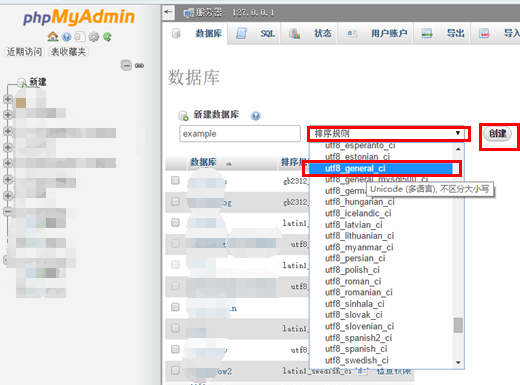Screen dimensions: 520x385
Task: Click the server icon in breadcrumb
Action: click(189, 13)
